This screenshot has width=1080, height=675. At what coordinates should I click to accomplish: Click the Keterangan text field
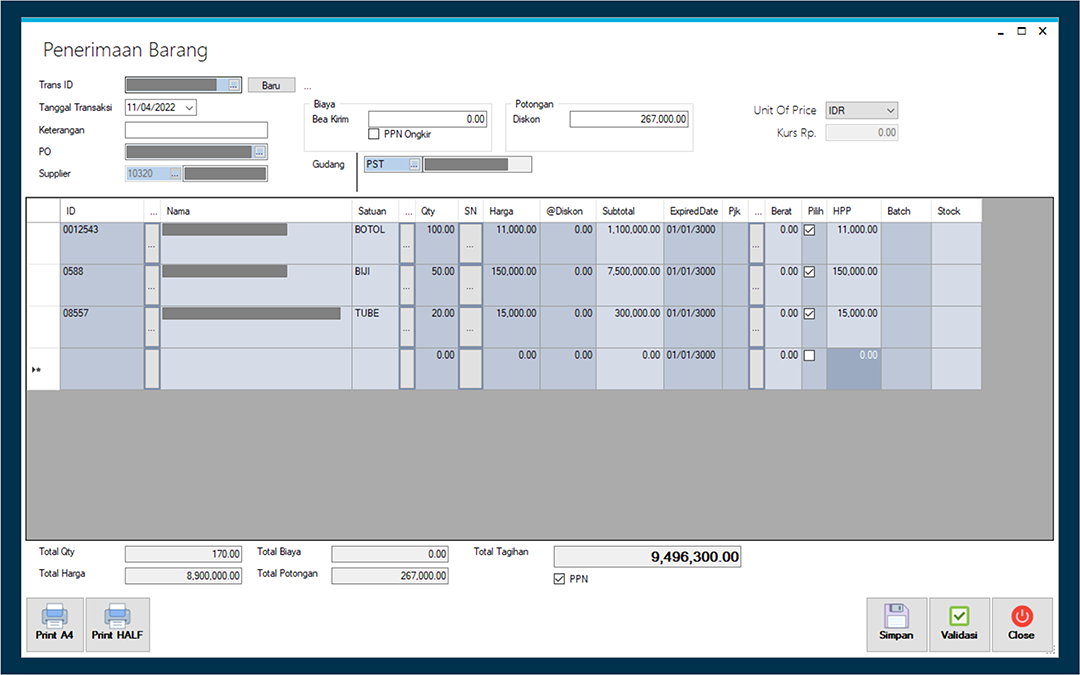click(196, 130)
